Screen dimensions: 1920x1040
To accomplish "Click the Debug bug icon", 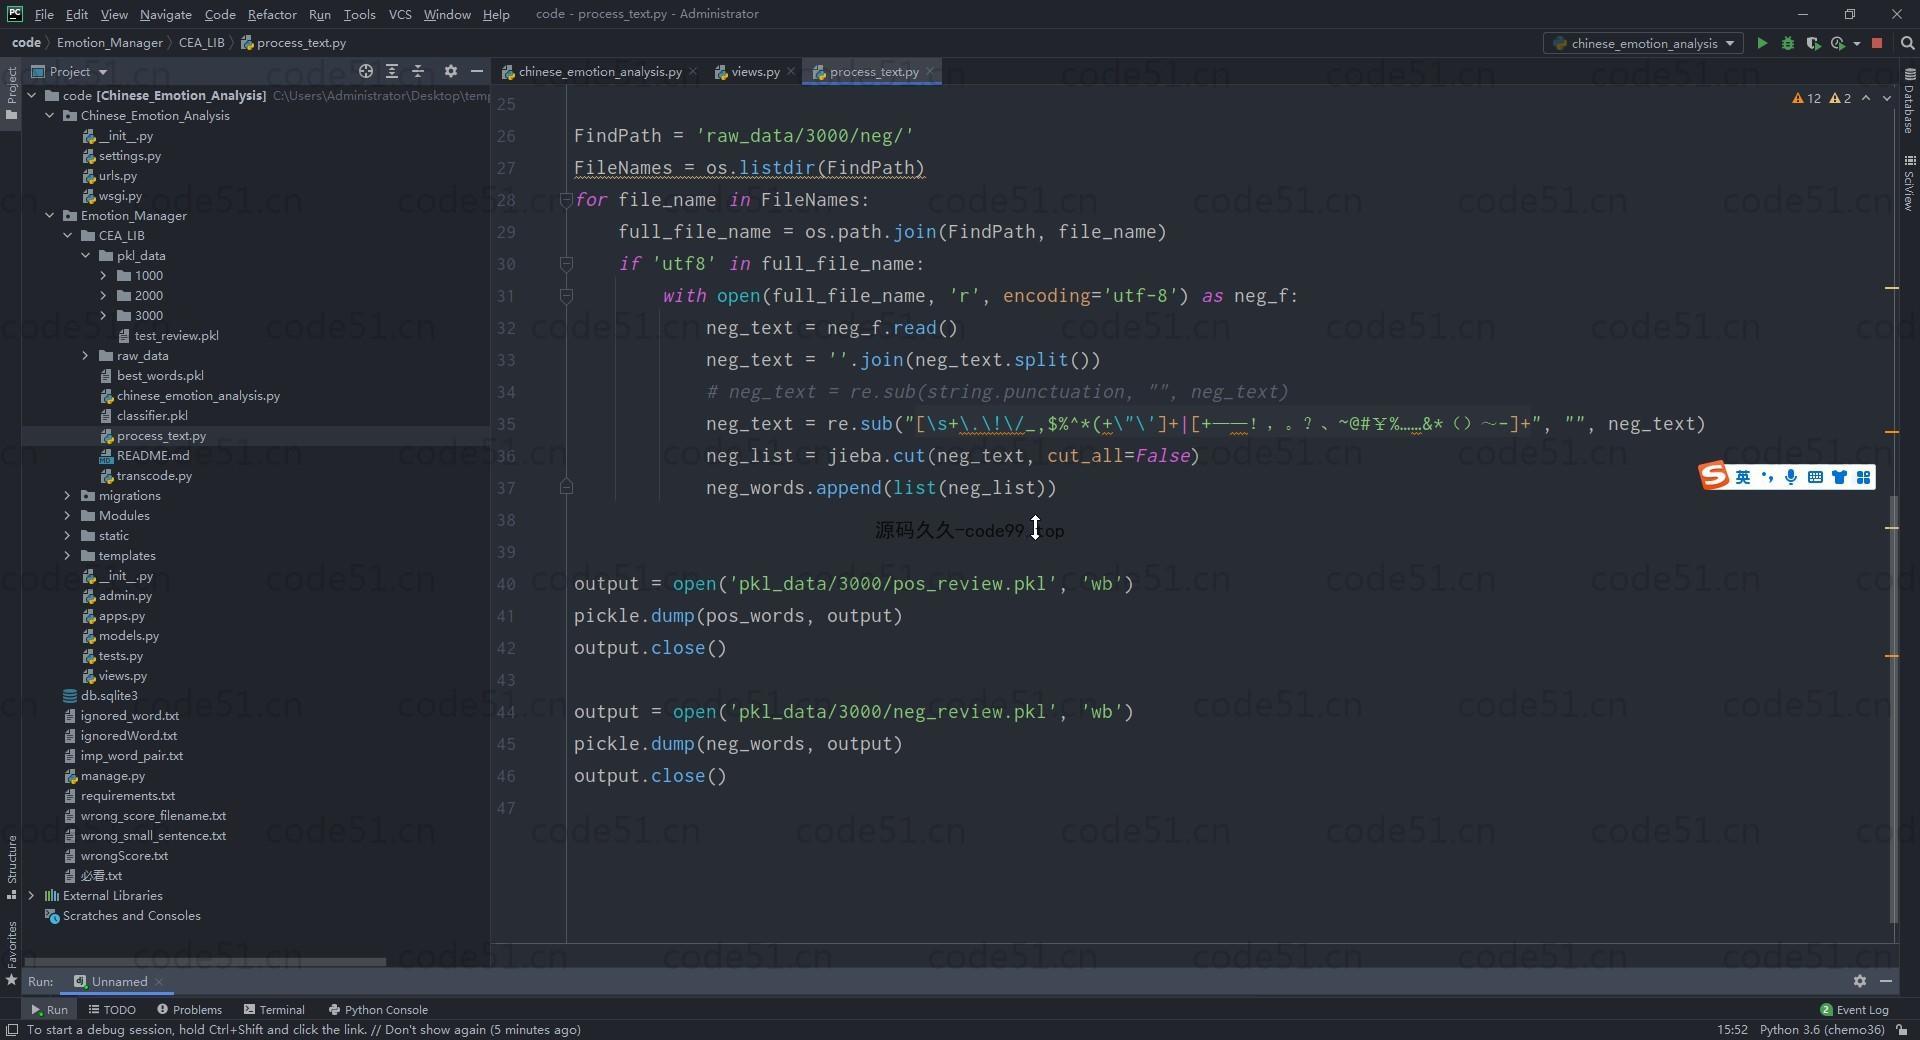I will coord(1788,43).
